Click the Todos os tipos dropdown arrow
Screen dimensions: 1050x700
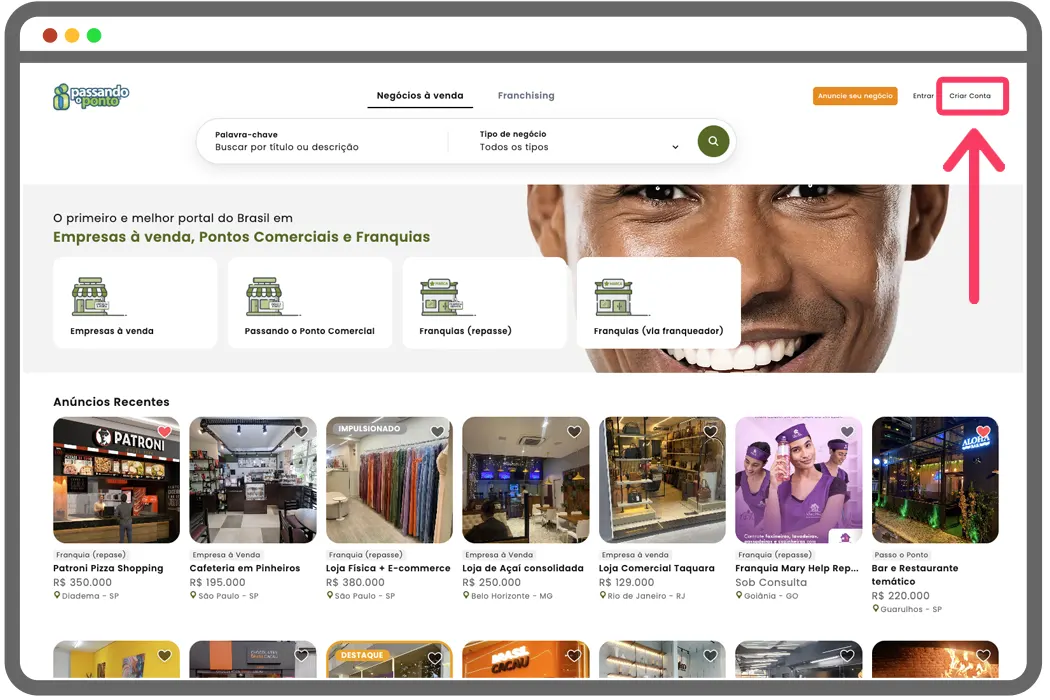click(675, 147)
